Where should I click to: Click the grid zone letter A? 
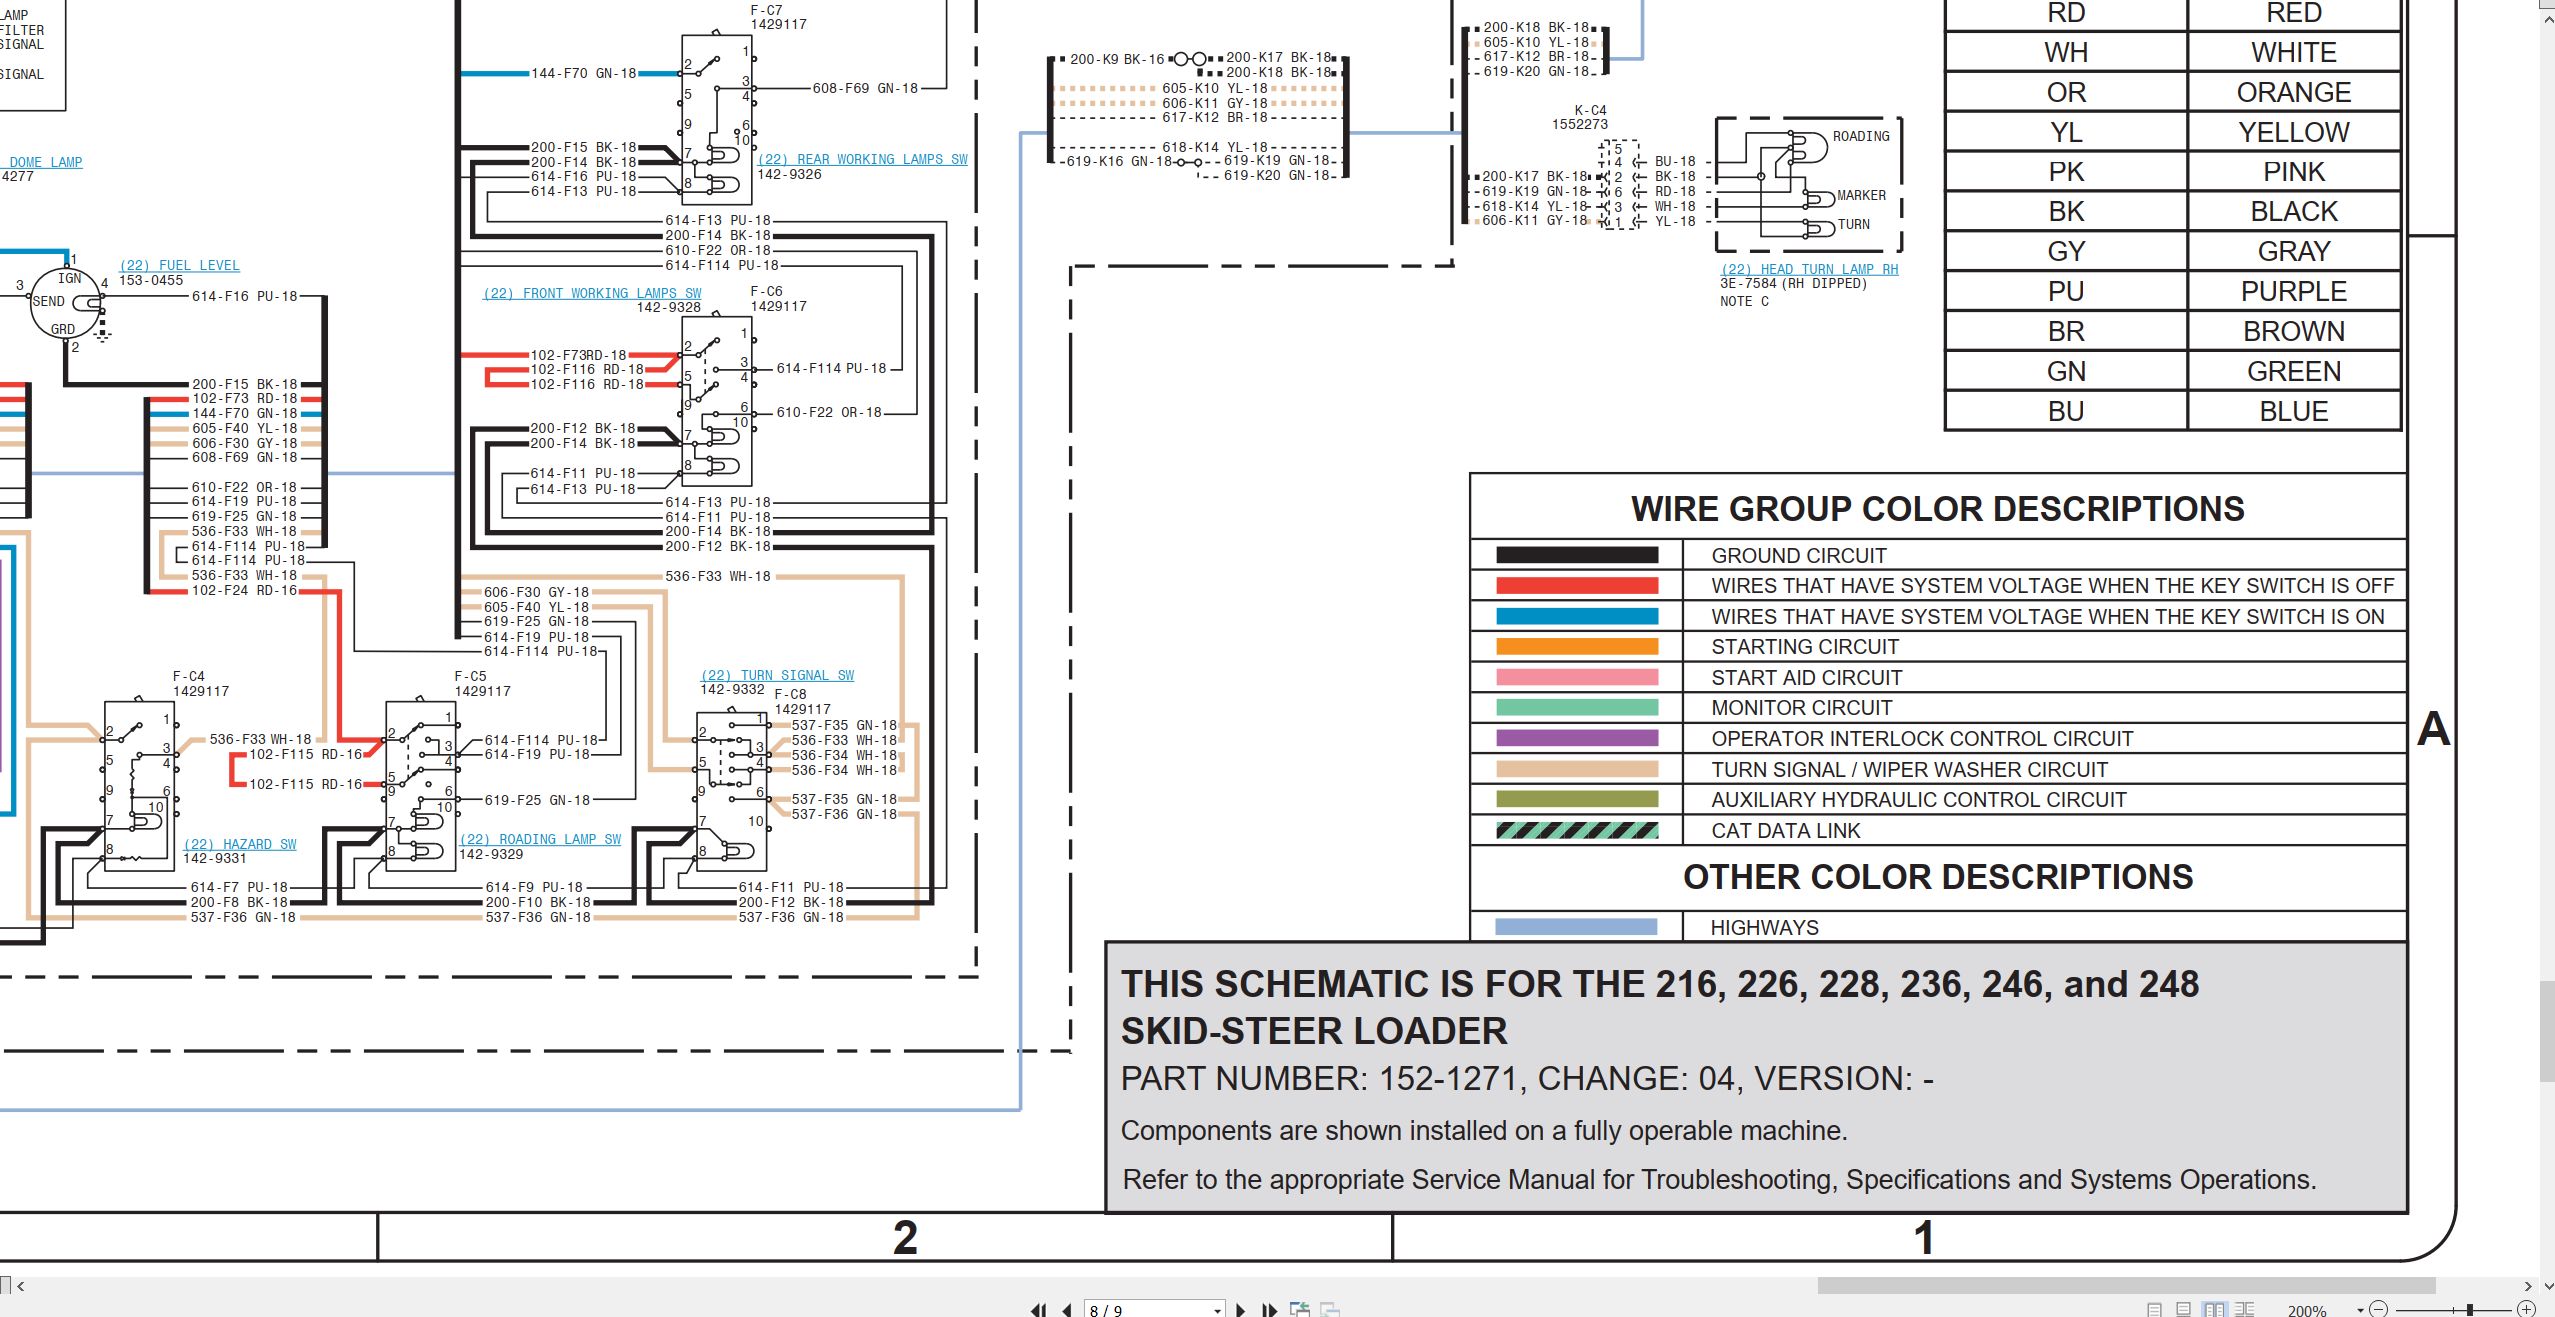point(2433,728)
